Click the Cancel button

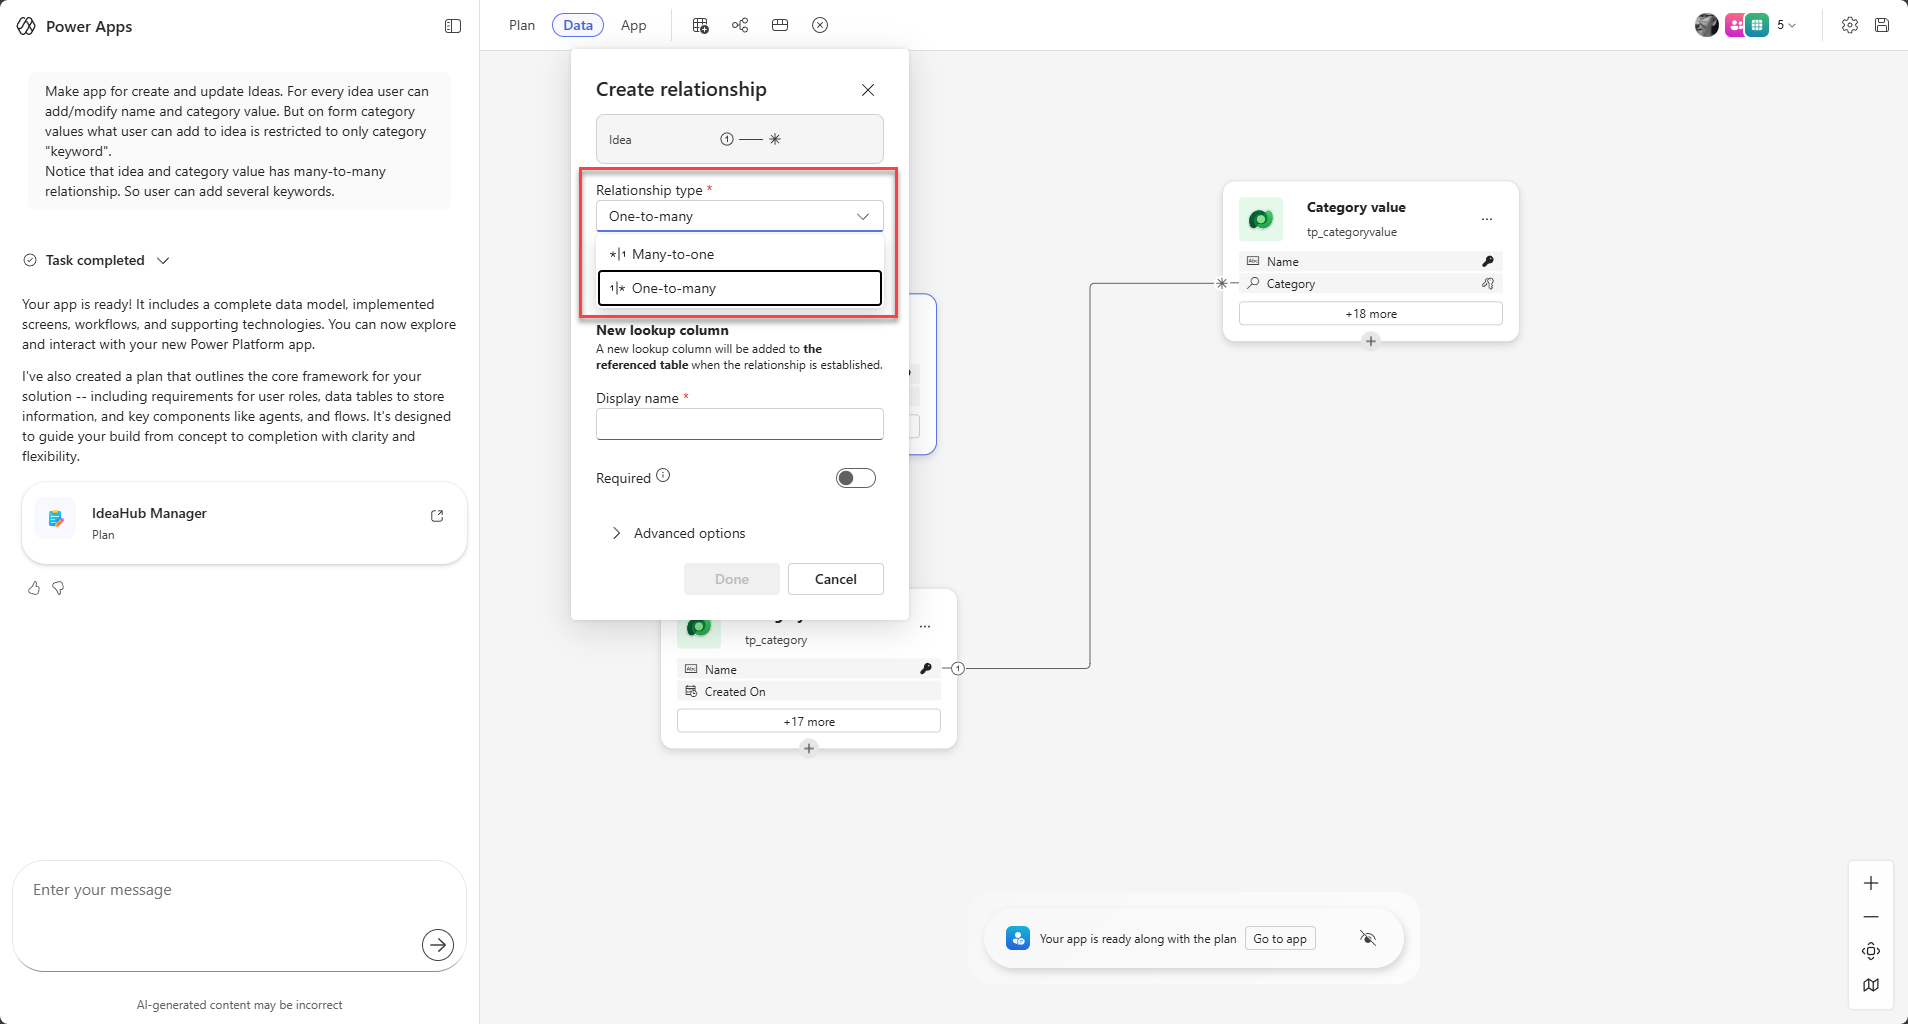tap(835, 579)
